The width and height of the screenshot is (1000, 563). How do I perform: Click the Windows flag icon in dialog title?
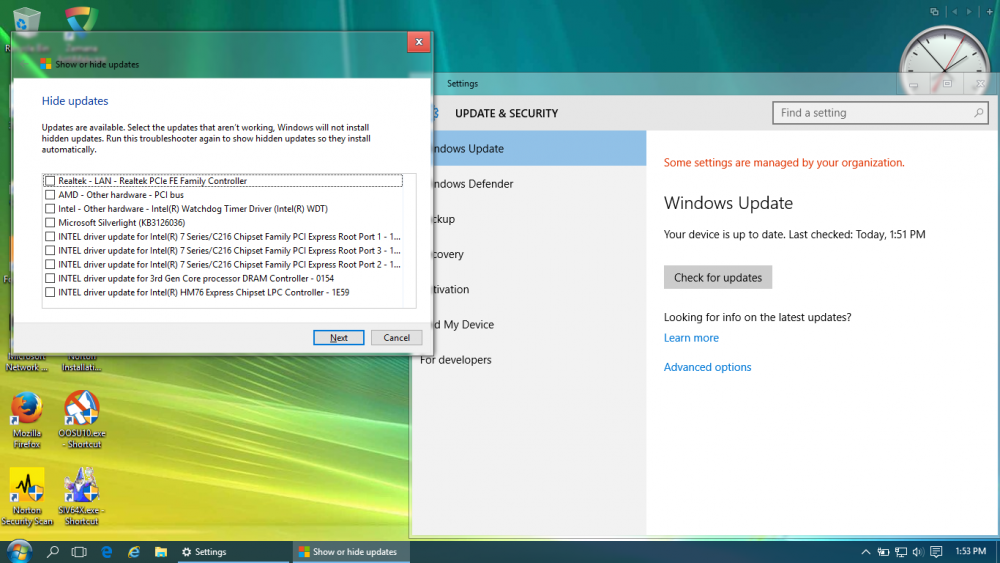point(46,64)
